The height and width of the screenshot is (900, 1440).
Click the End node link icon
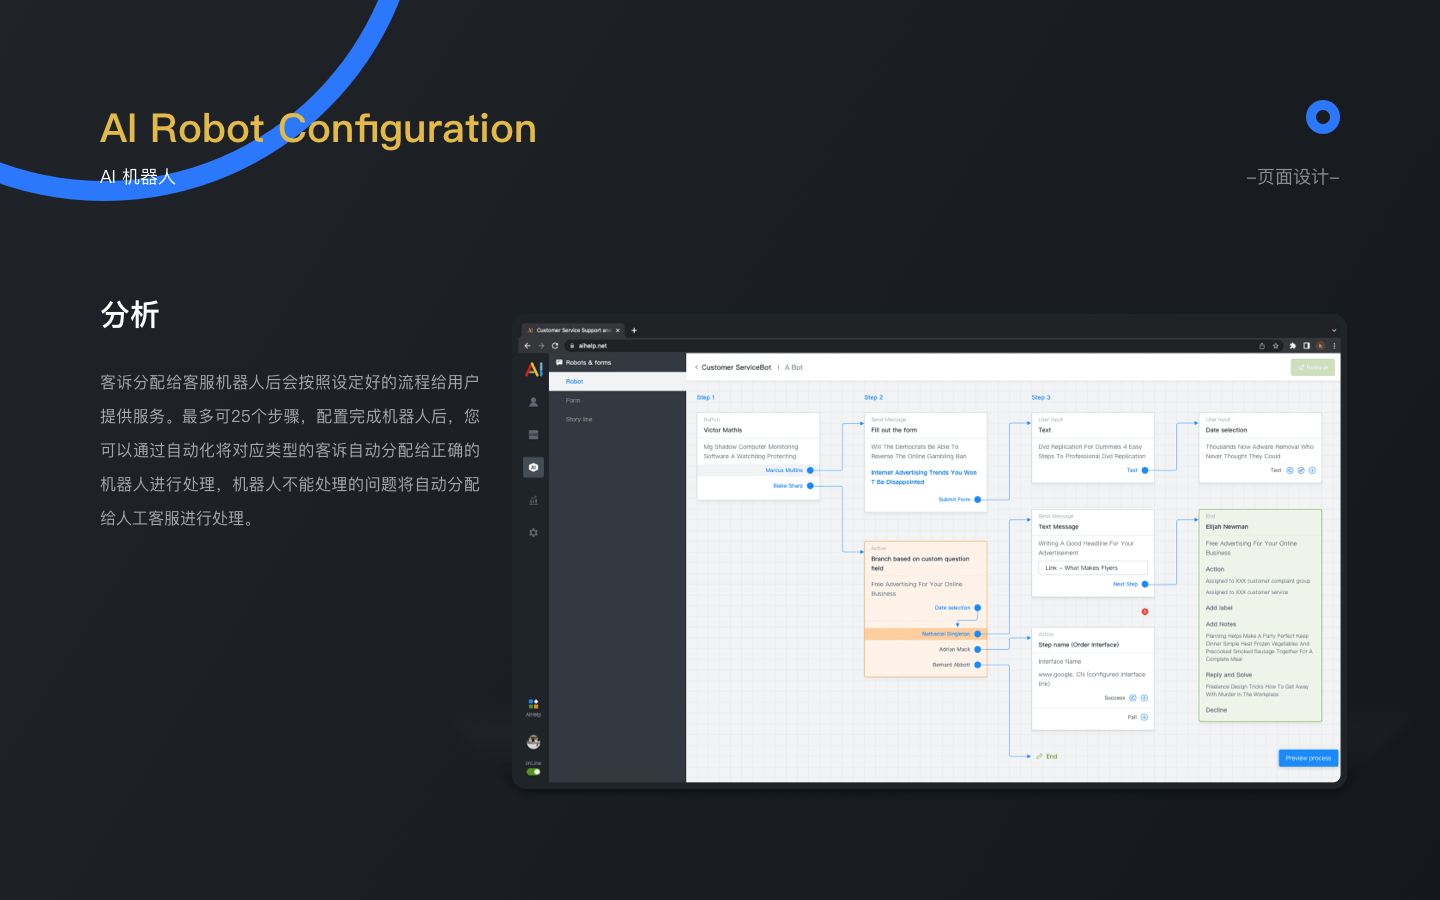coord(1040,757)
